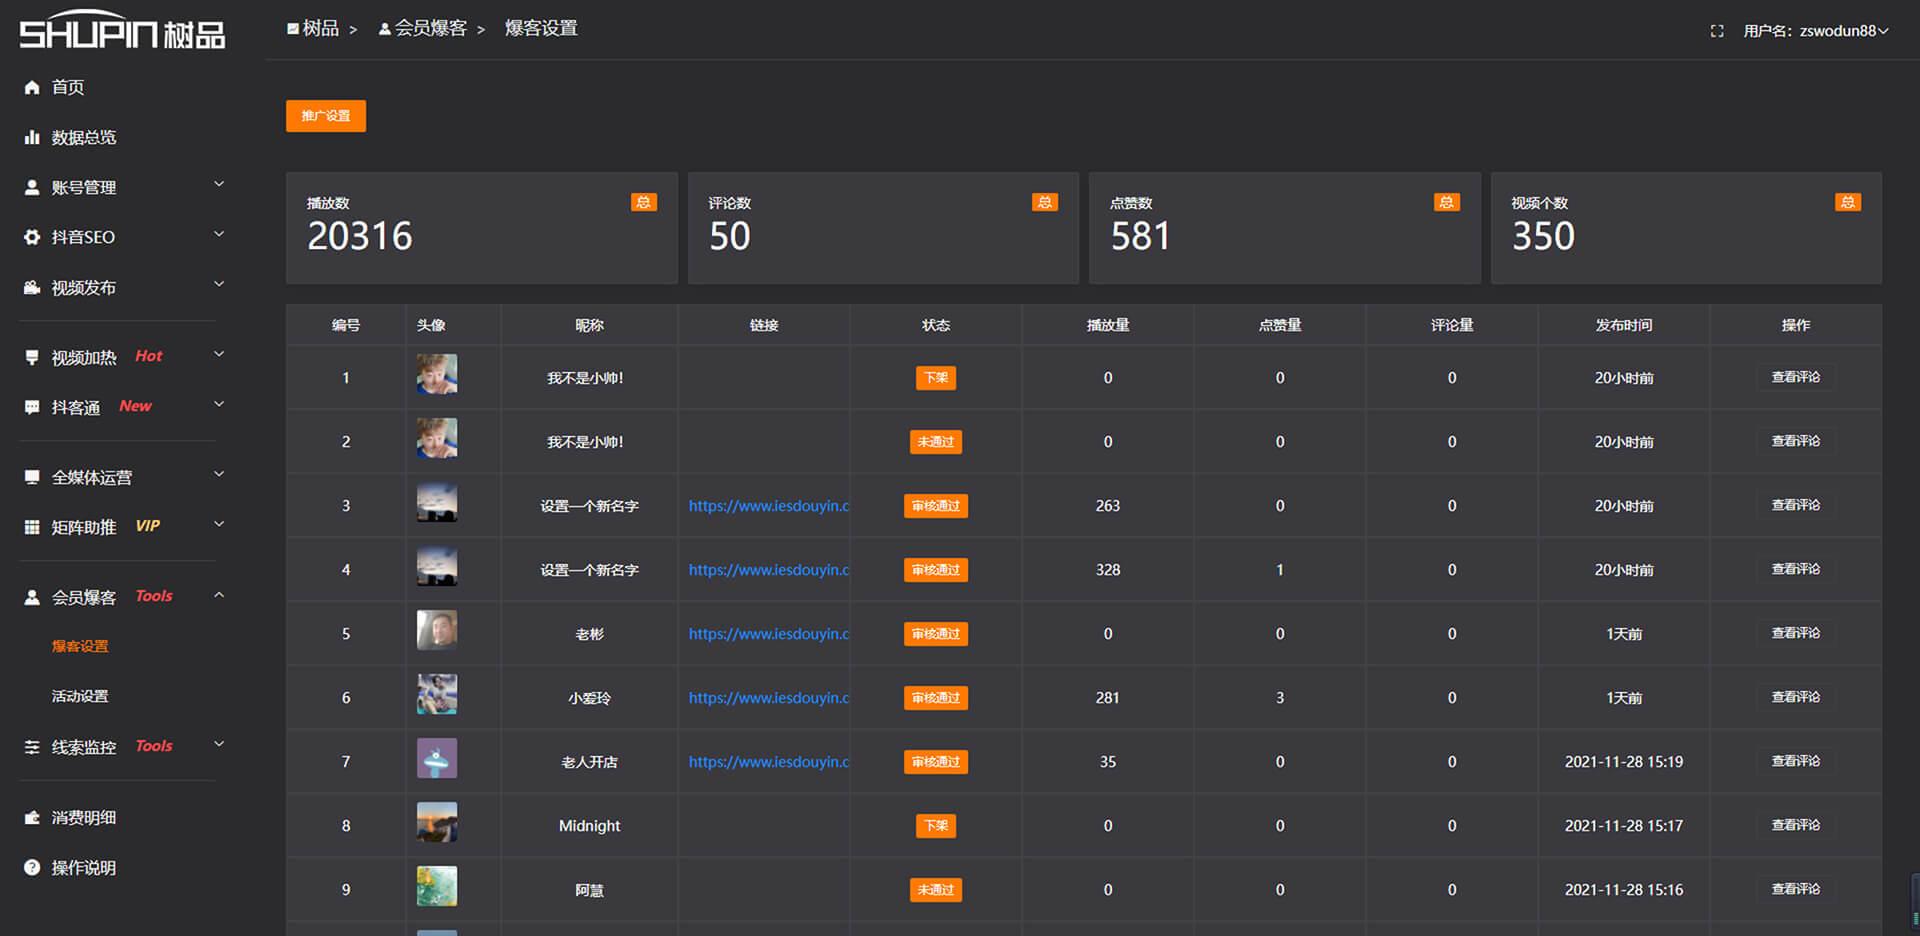Select 爆客设置 submenu item

[80, 646]
